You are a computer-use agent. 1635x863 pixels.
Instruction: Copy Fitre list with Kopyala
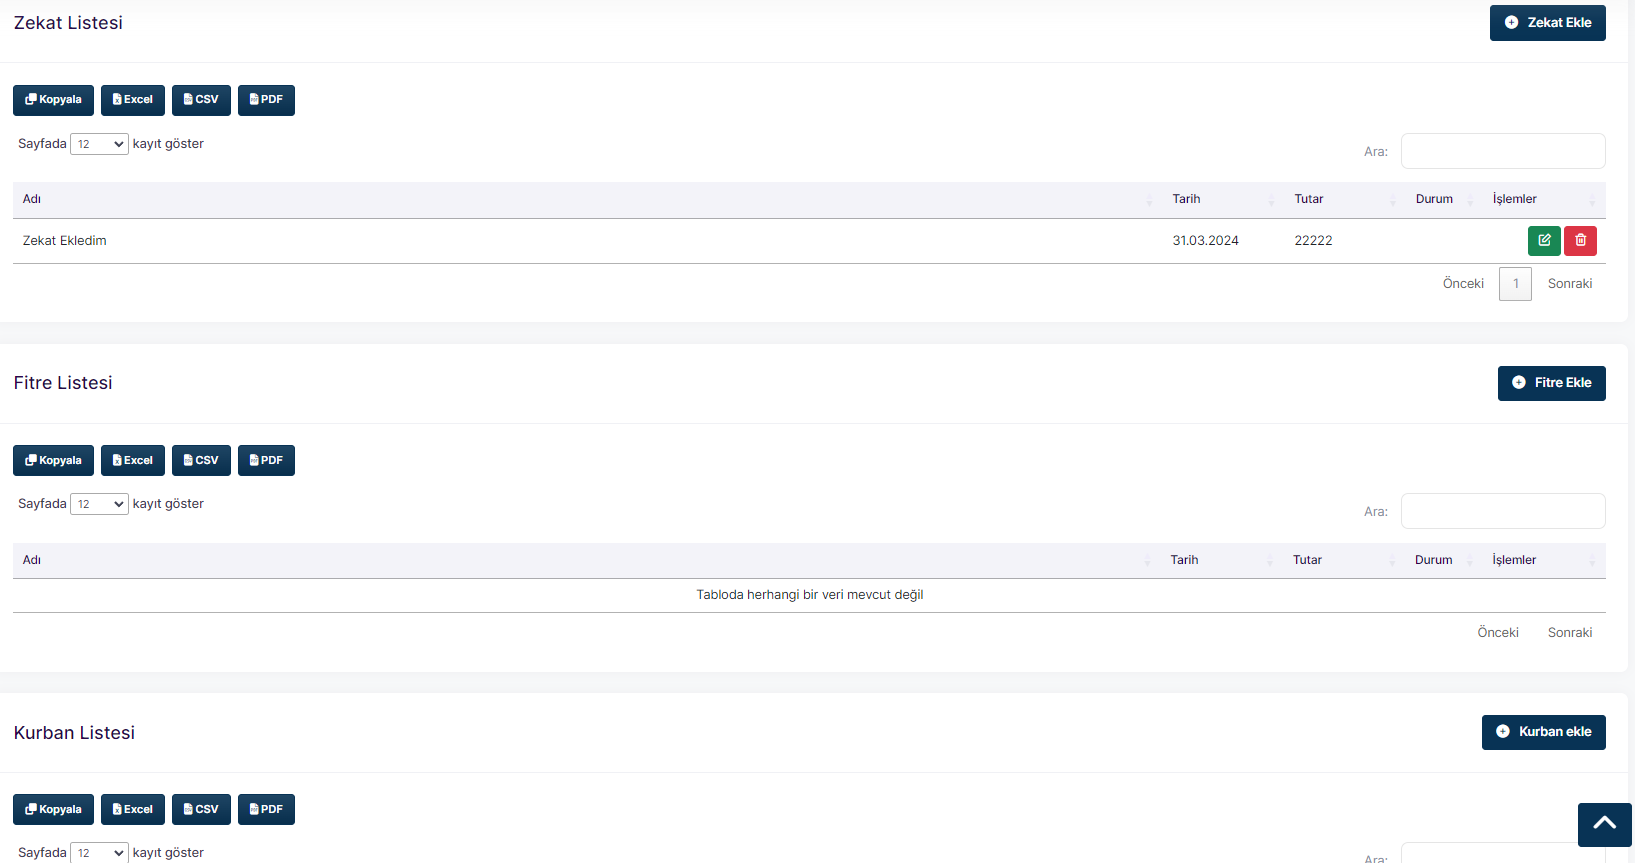click(54, 461)
